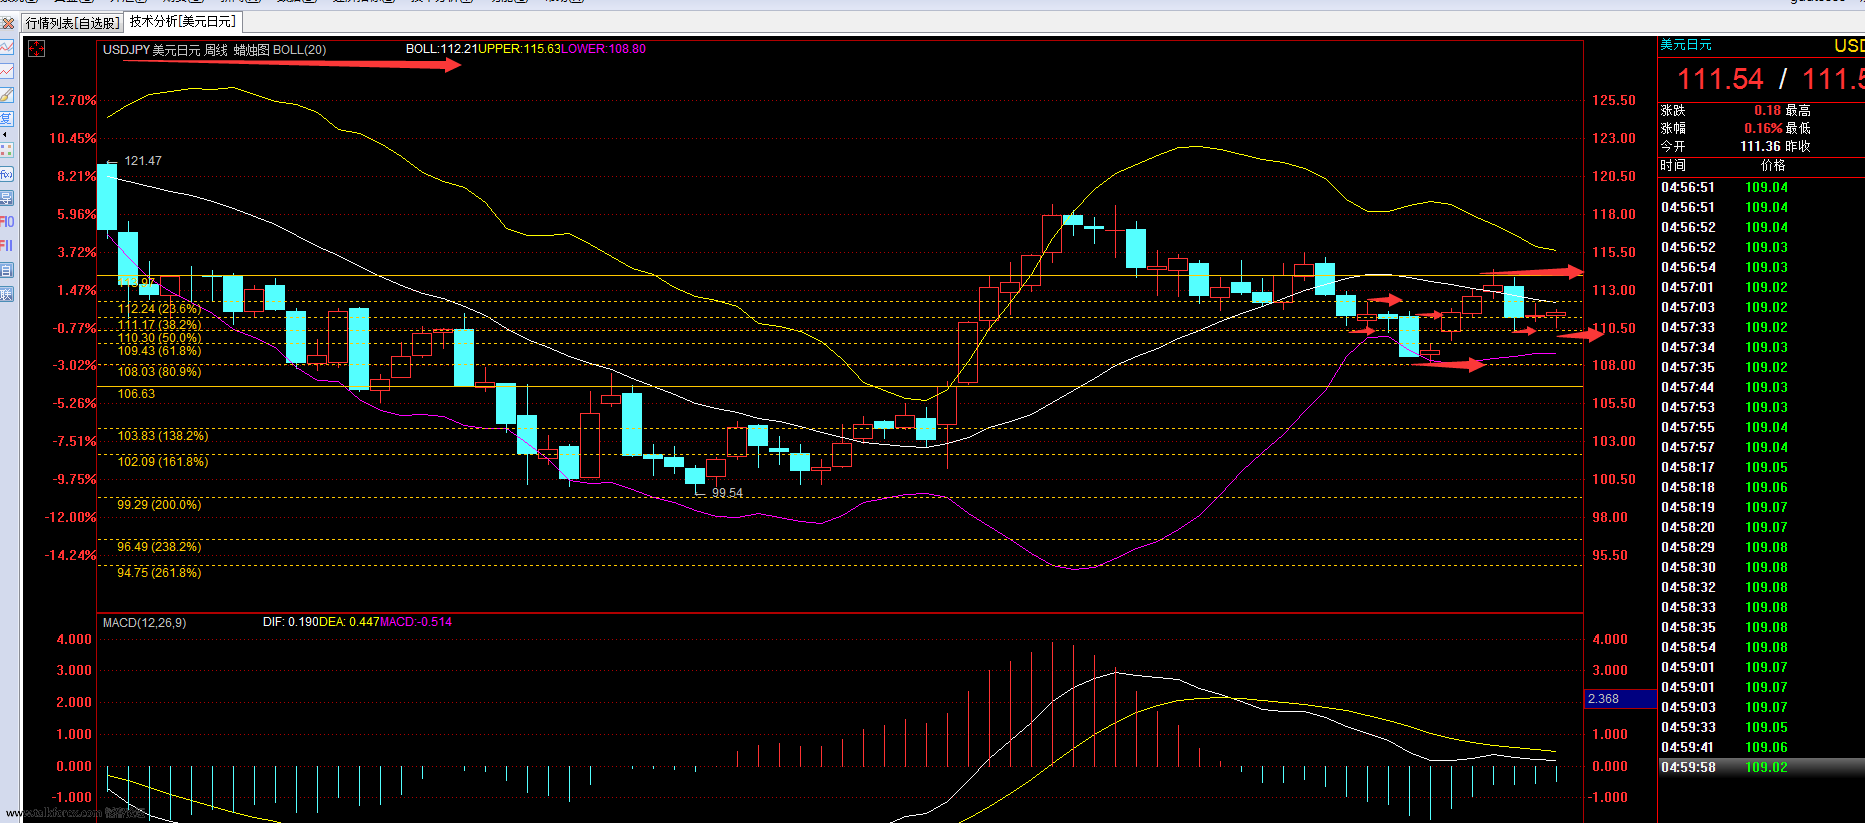The image size is (1865, 823).
Task: Select the 04:58:54 tick row
Action: [1761, 647]
